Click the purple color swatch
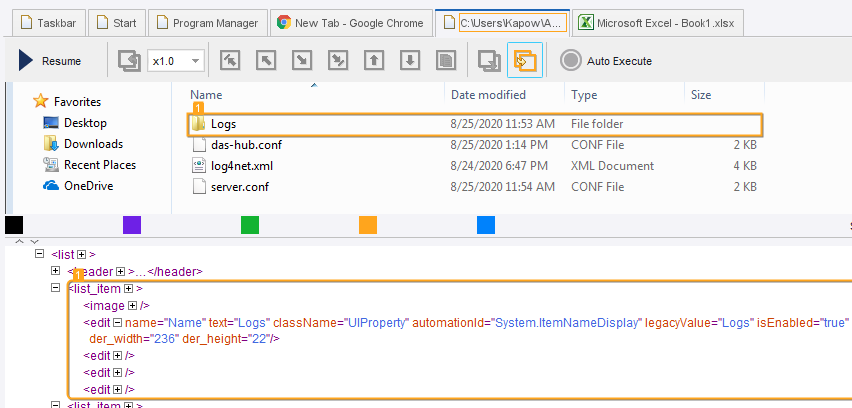 (131, 225)
